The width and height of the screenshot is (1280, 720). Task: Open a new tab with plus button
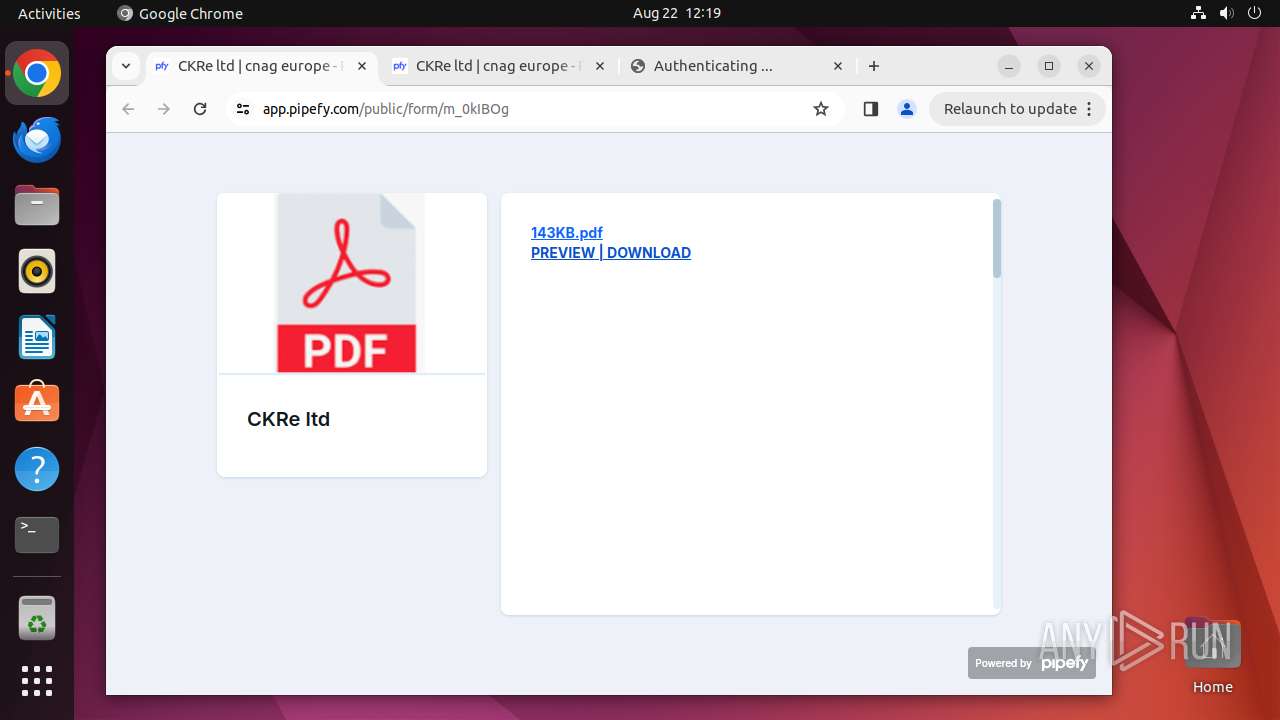[874, 66]
